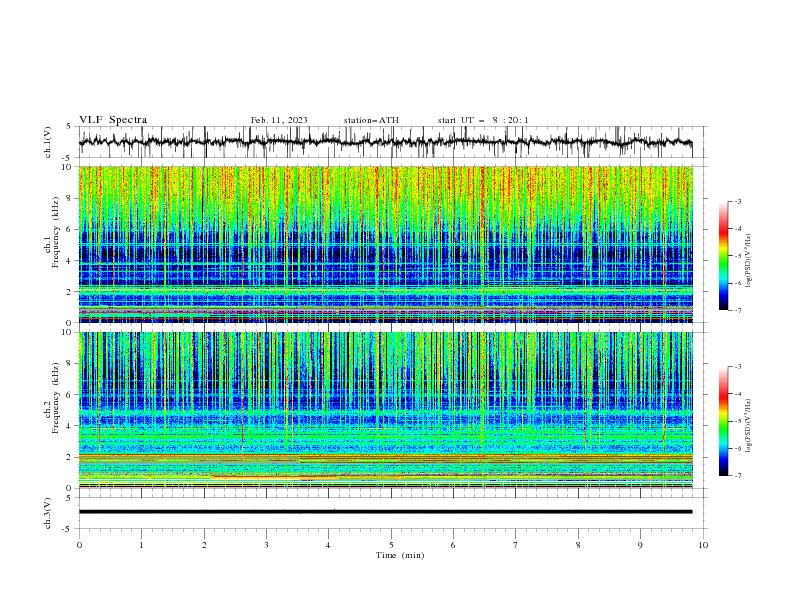
Task: Click the ch.1 voltage waveform trace
Action: coord(385,142)
